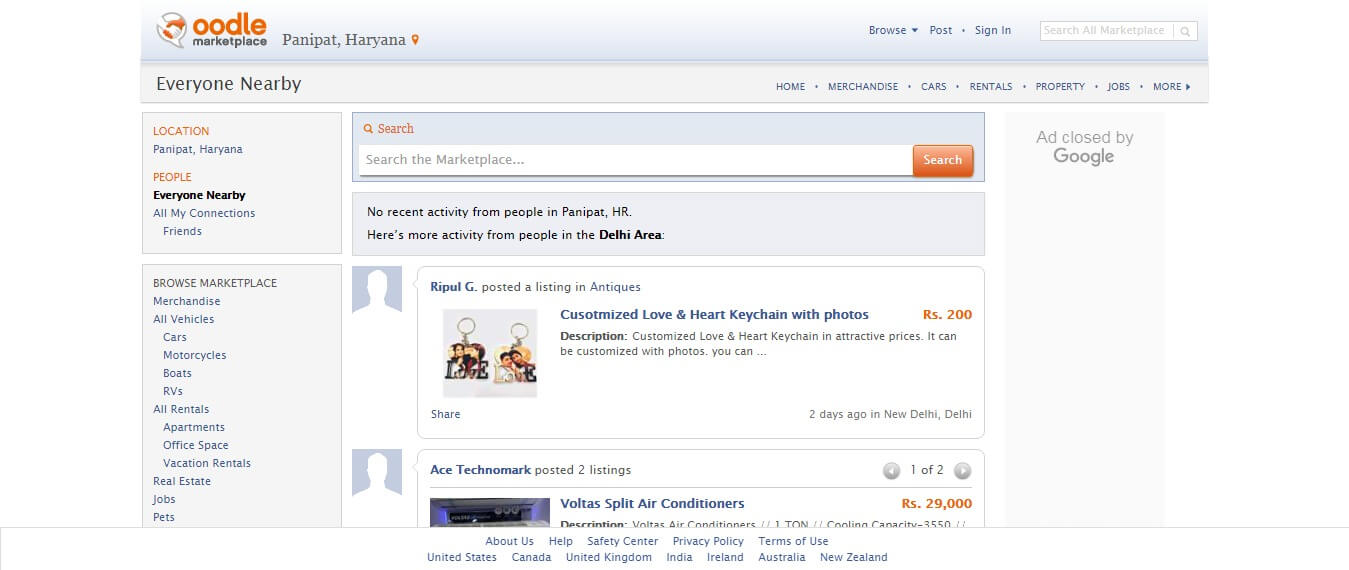Browse RVs category

coord(173,391)
